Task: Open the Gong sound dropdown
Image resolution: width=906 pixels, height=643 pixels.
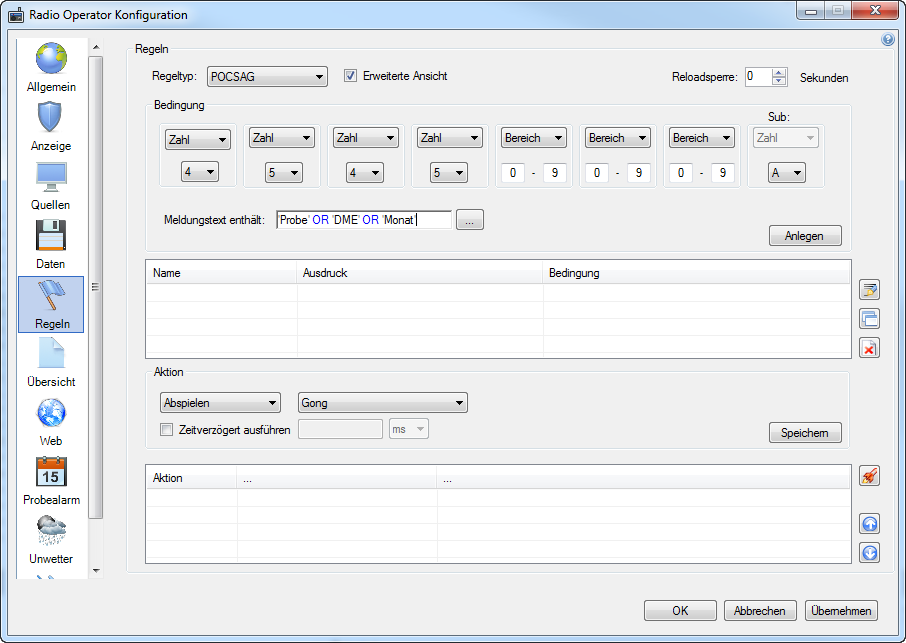Action: point(383,403)
